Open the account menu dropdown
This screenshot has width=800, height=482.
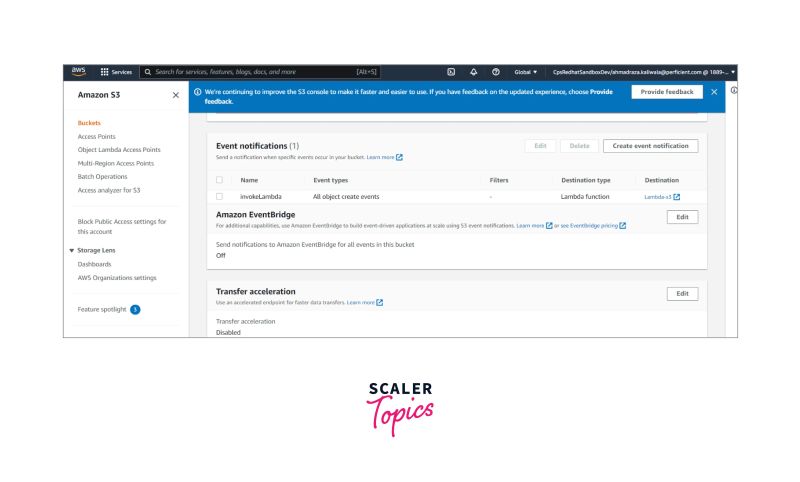(644, 72)
